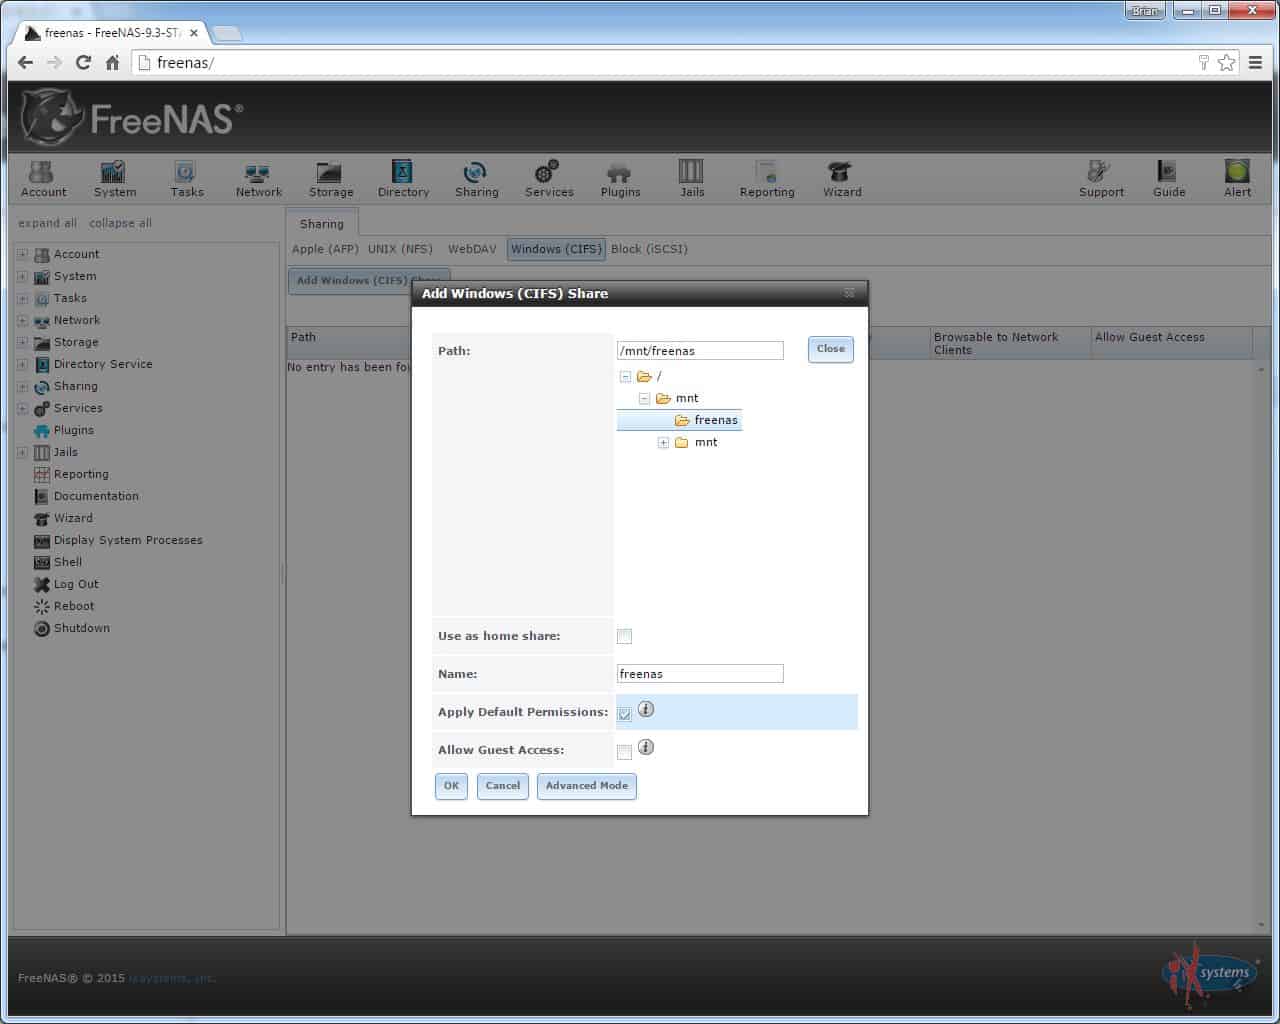Expand the nested mnt folder in path tree
Viewport: 1280px width, 1024px height.
(663, 443)
